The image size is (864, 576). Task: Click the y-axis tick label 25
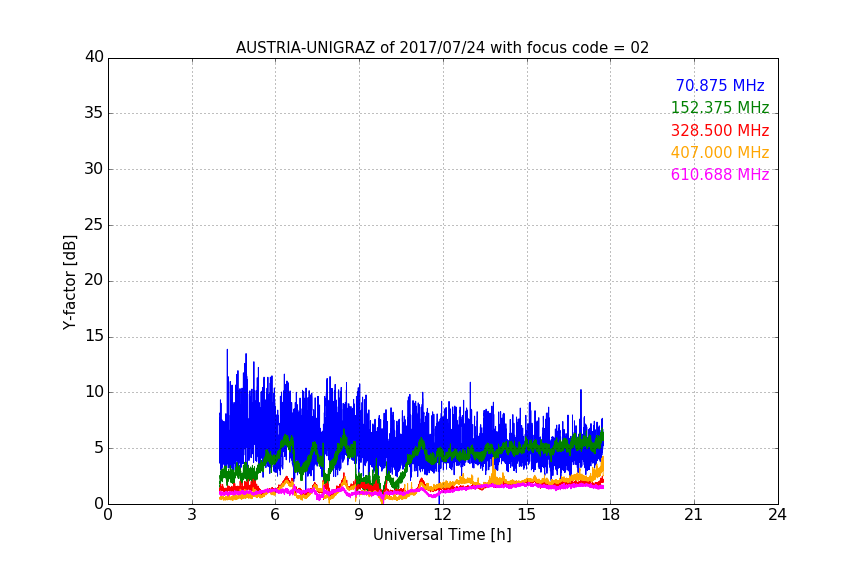tap(94, 225)
